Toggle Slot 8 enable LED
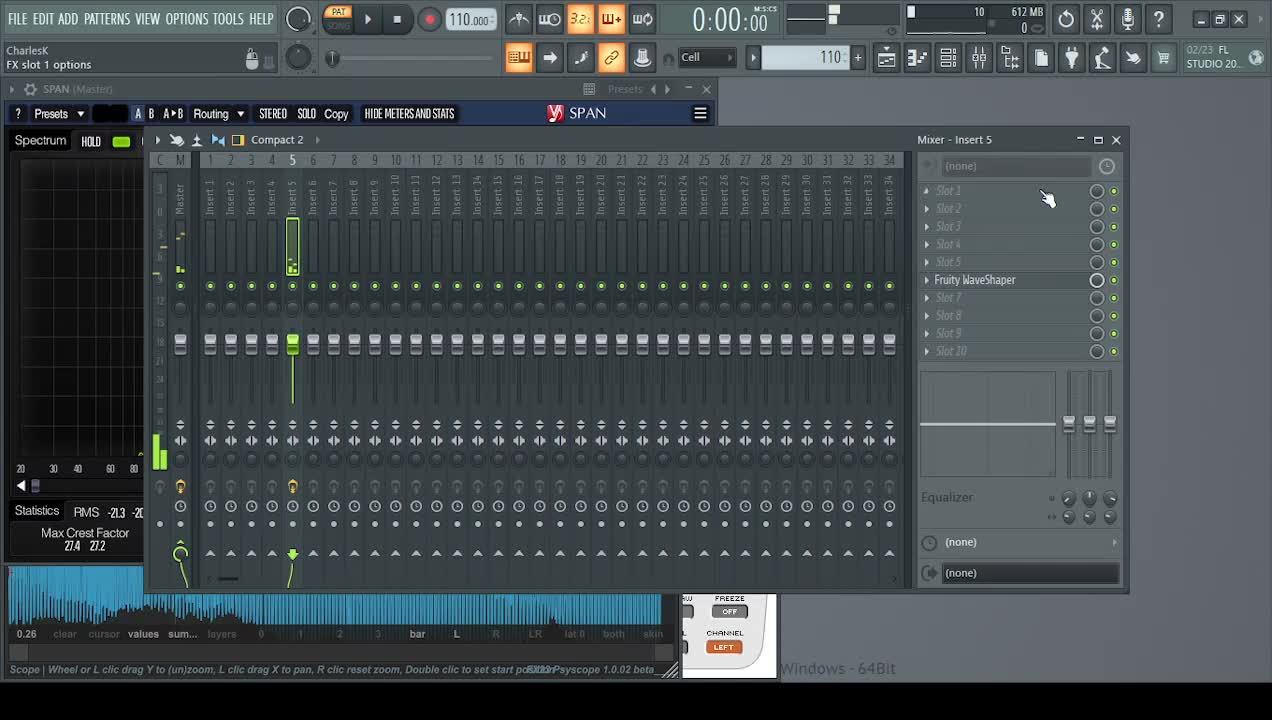1272x720 pixels. [x=1114, y=316]
